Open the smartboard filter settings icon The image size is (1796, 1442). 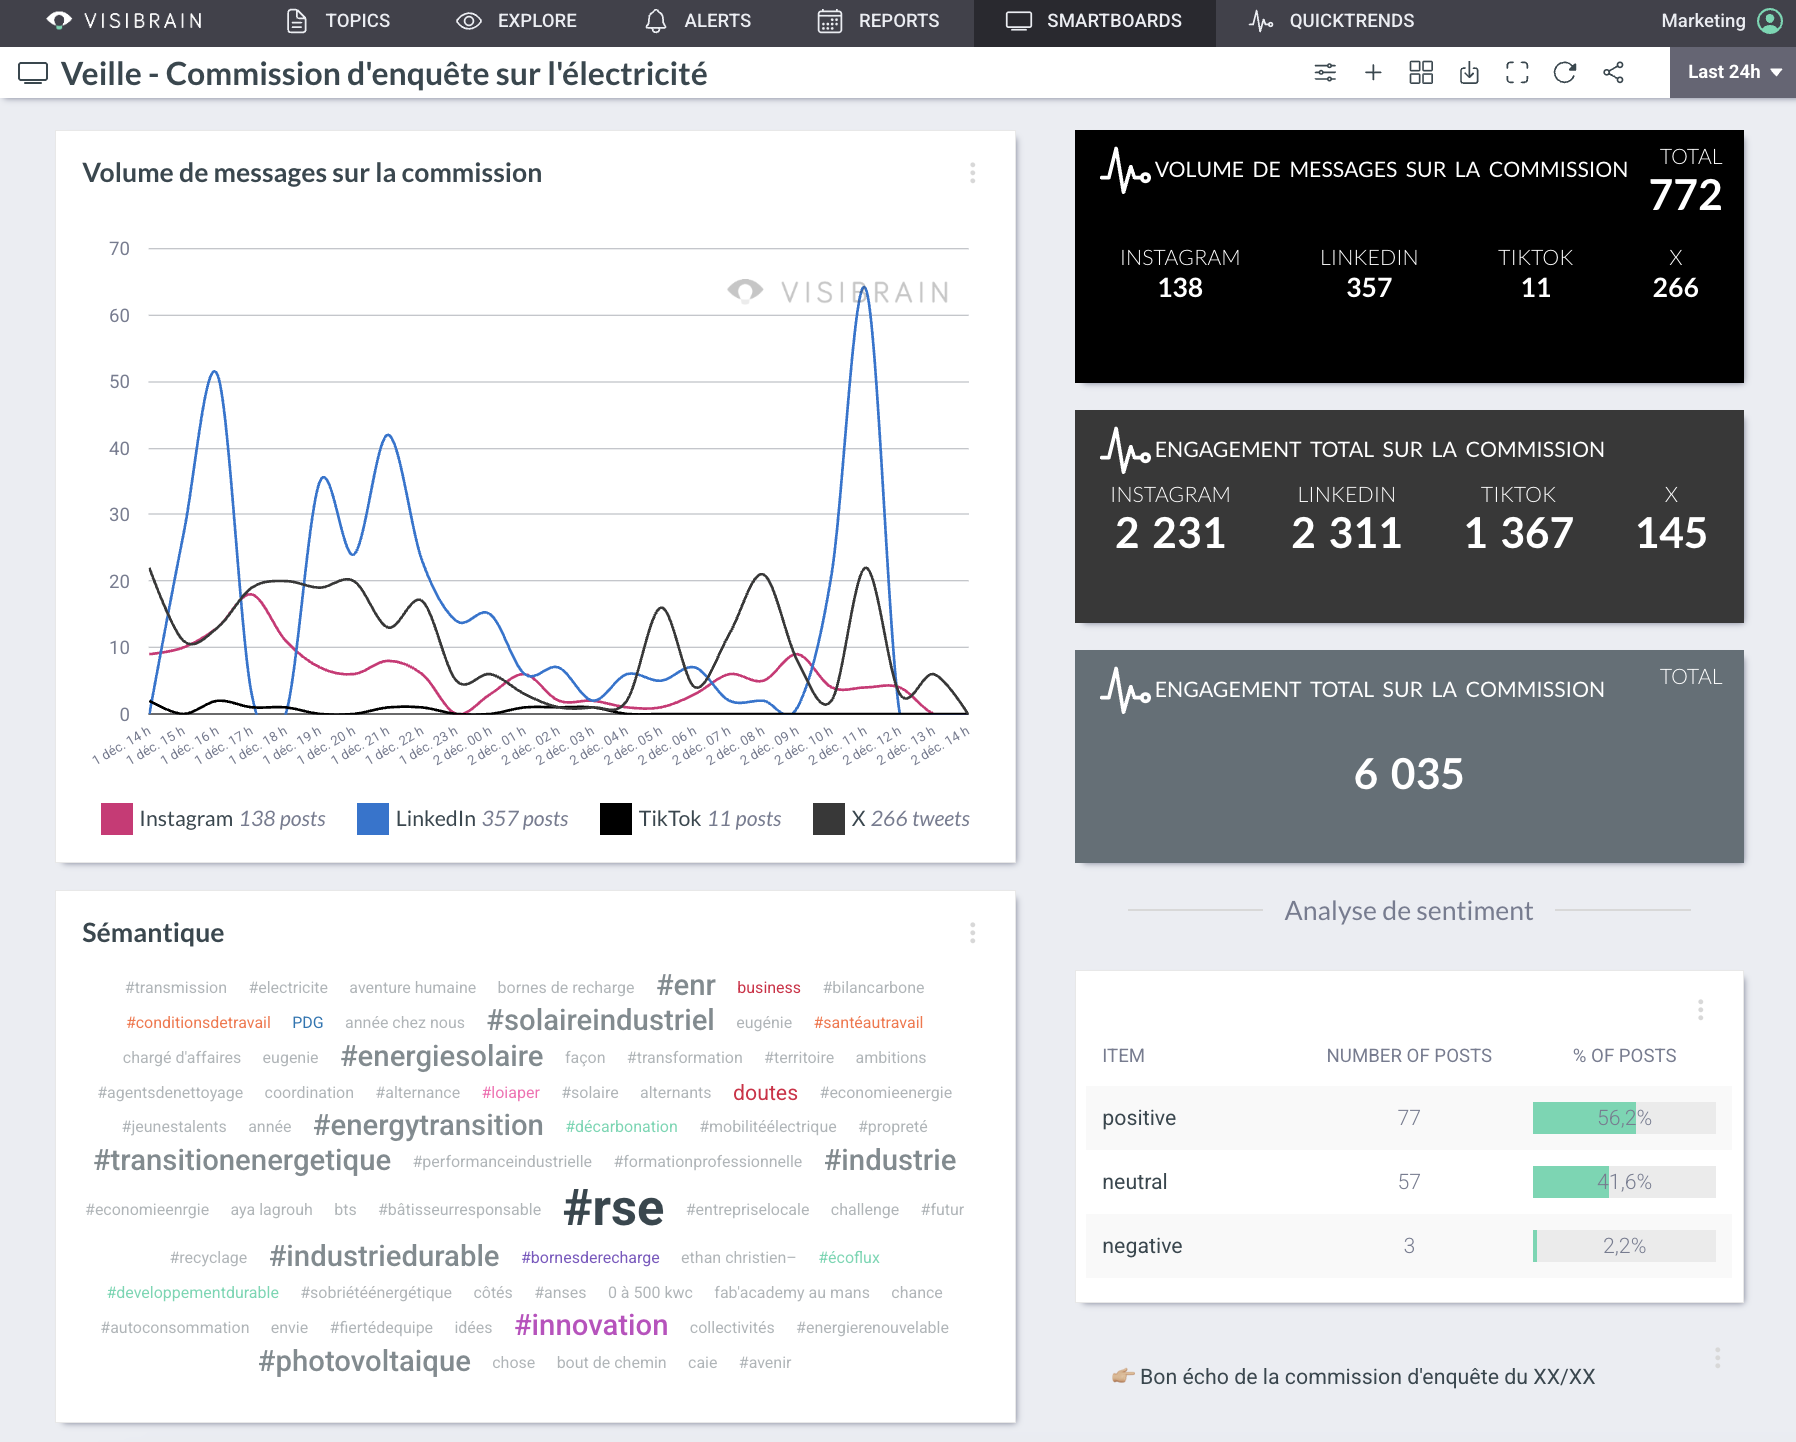coord(1325,73)
